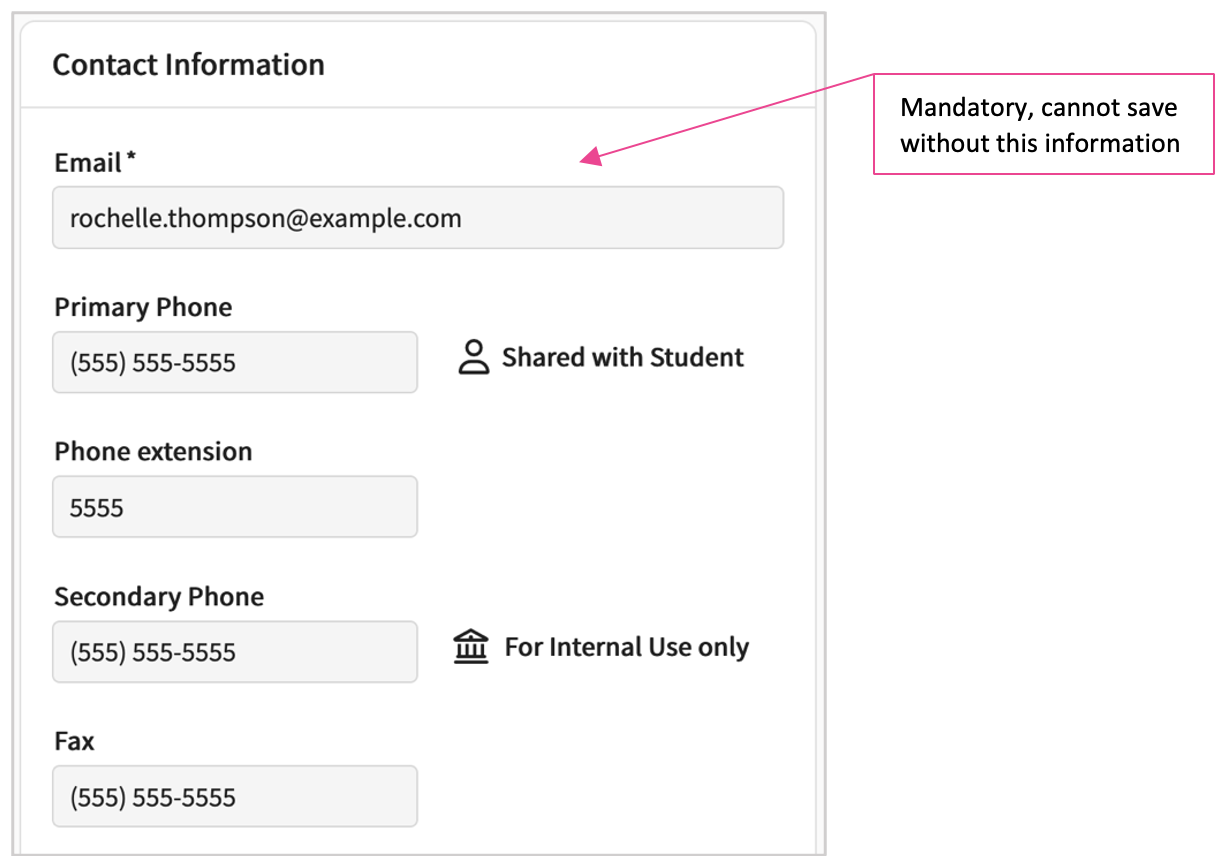Click the rochelle.thompson@example.com address text
Screen dimensions: 1226x868
click(265, 218)
